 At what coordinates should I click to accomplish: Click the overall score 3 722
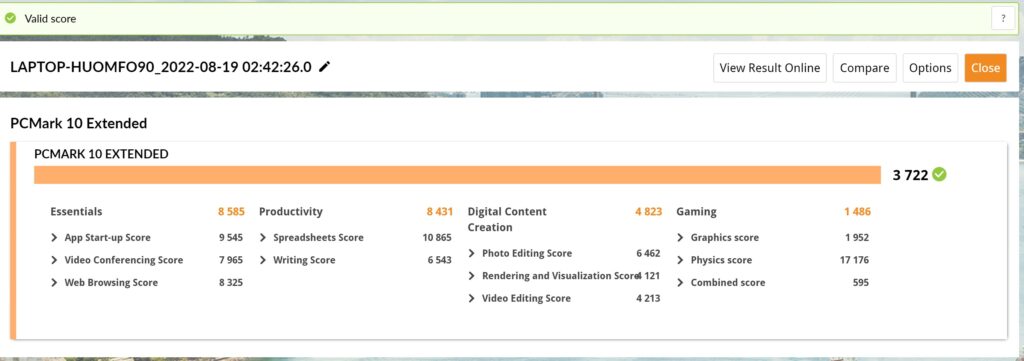pos(910,175)
